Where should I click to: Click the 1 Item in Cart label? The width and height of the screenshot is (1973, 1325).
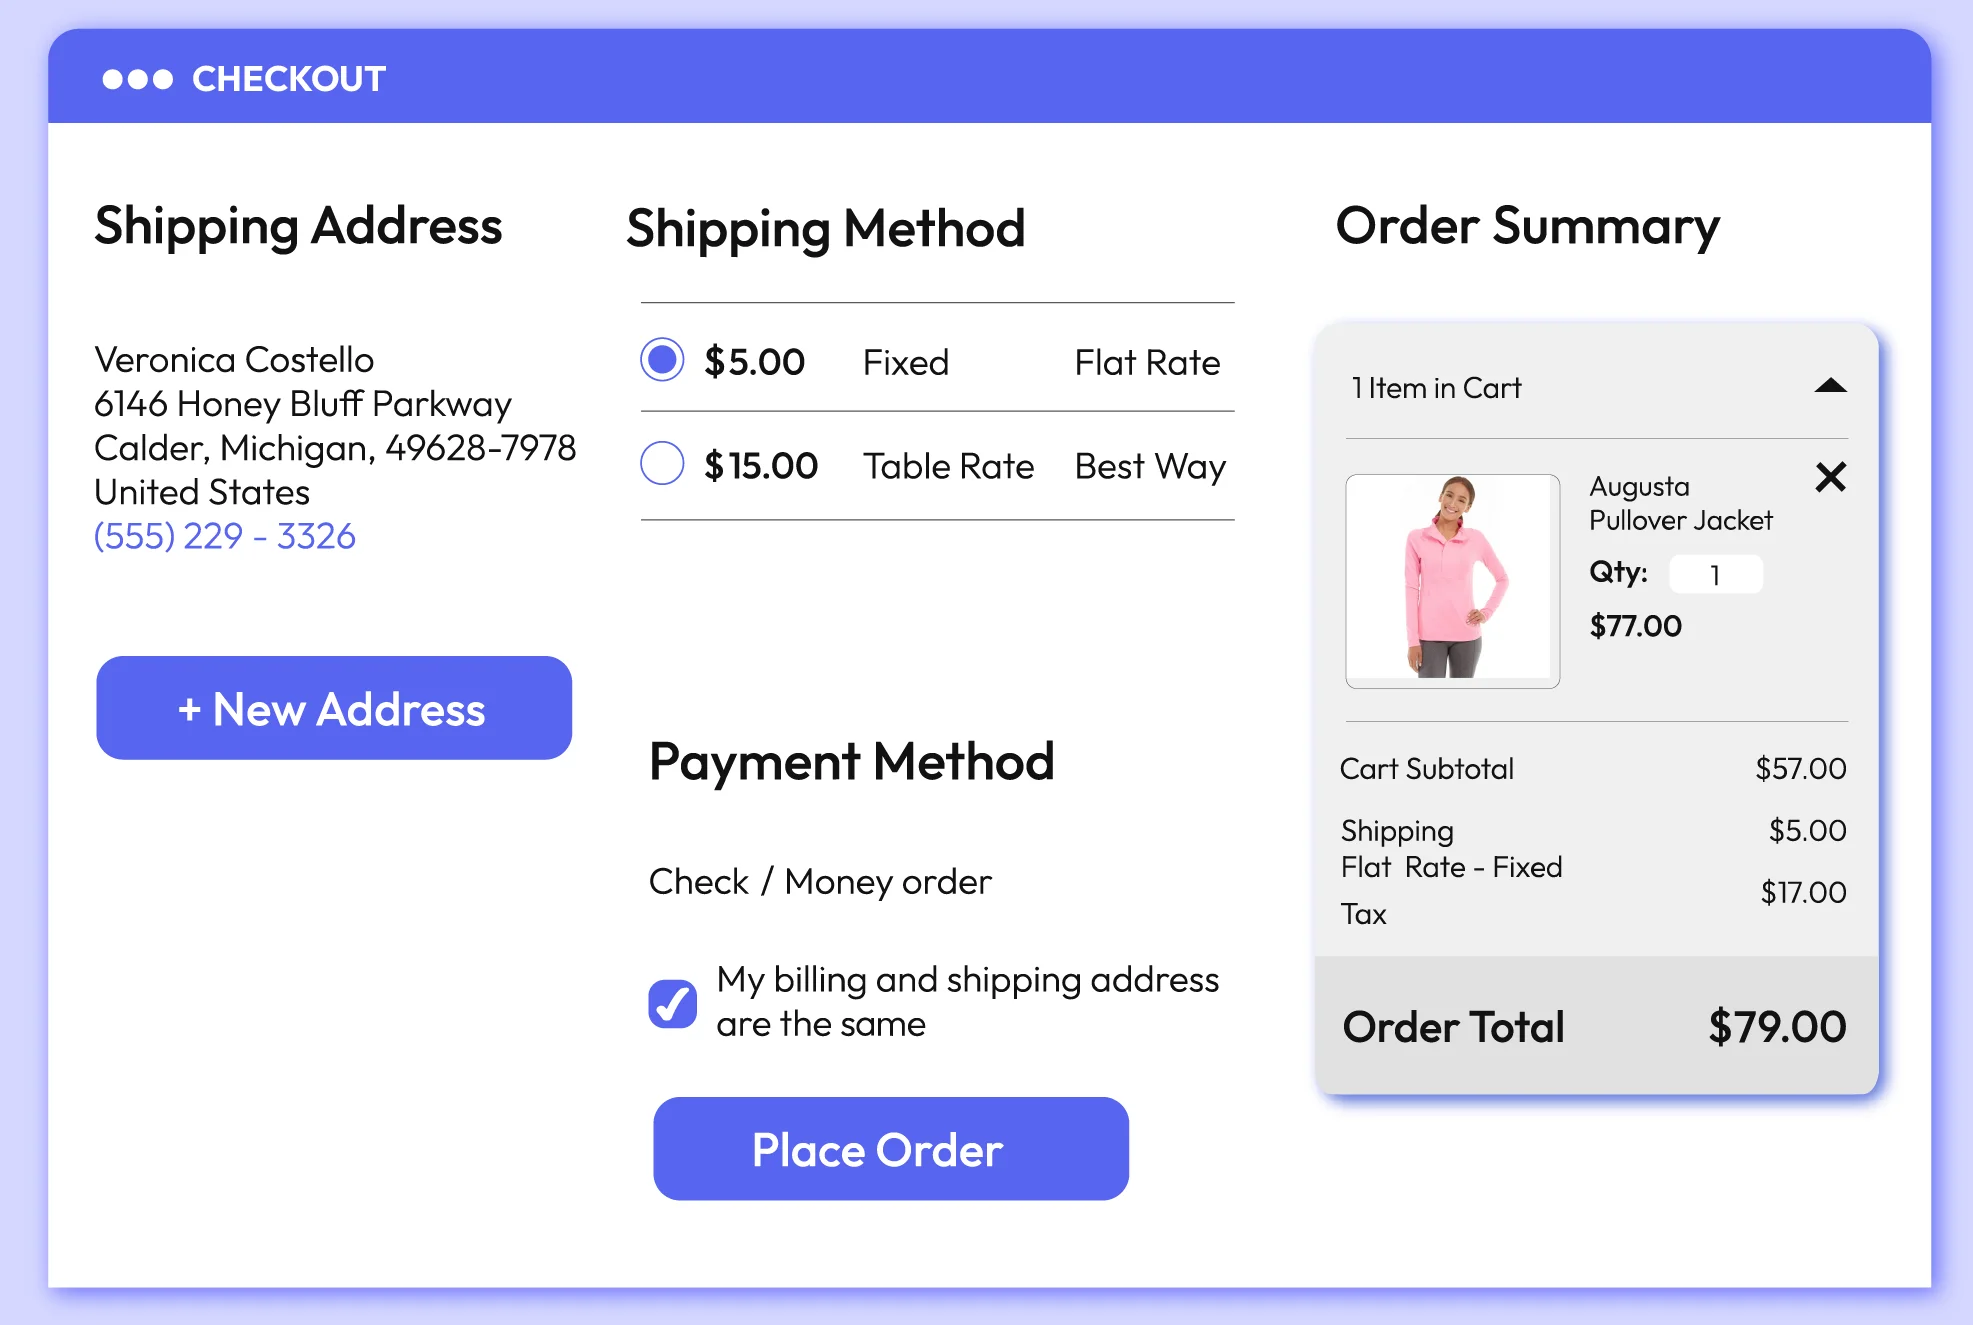[x=1436, y=388]
